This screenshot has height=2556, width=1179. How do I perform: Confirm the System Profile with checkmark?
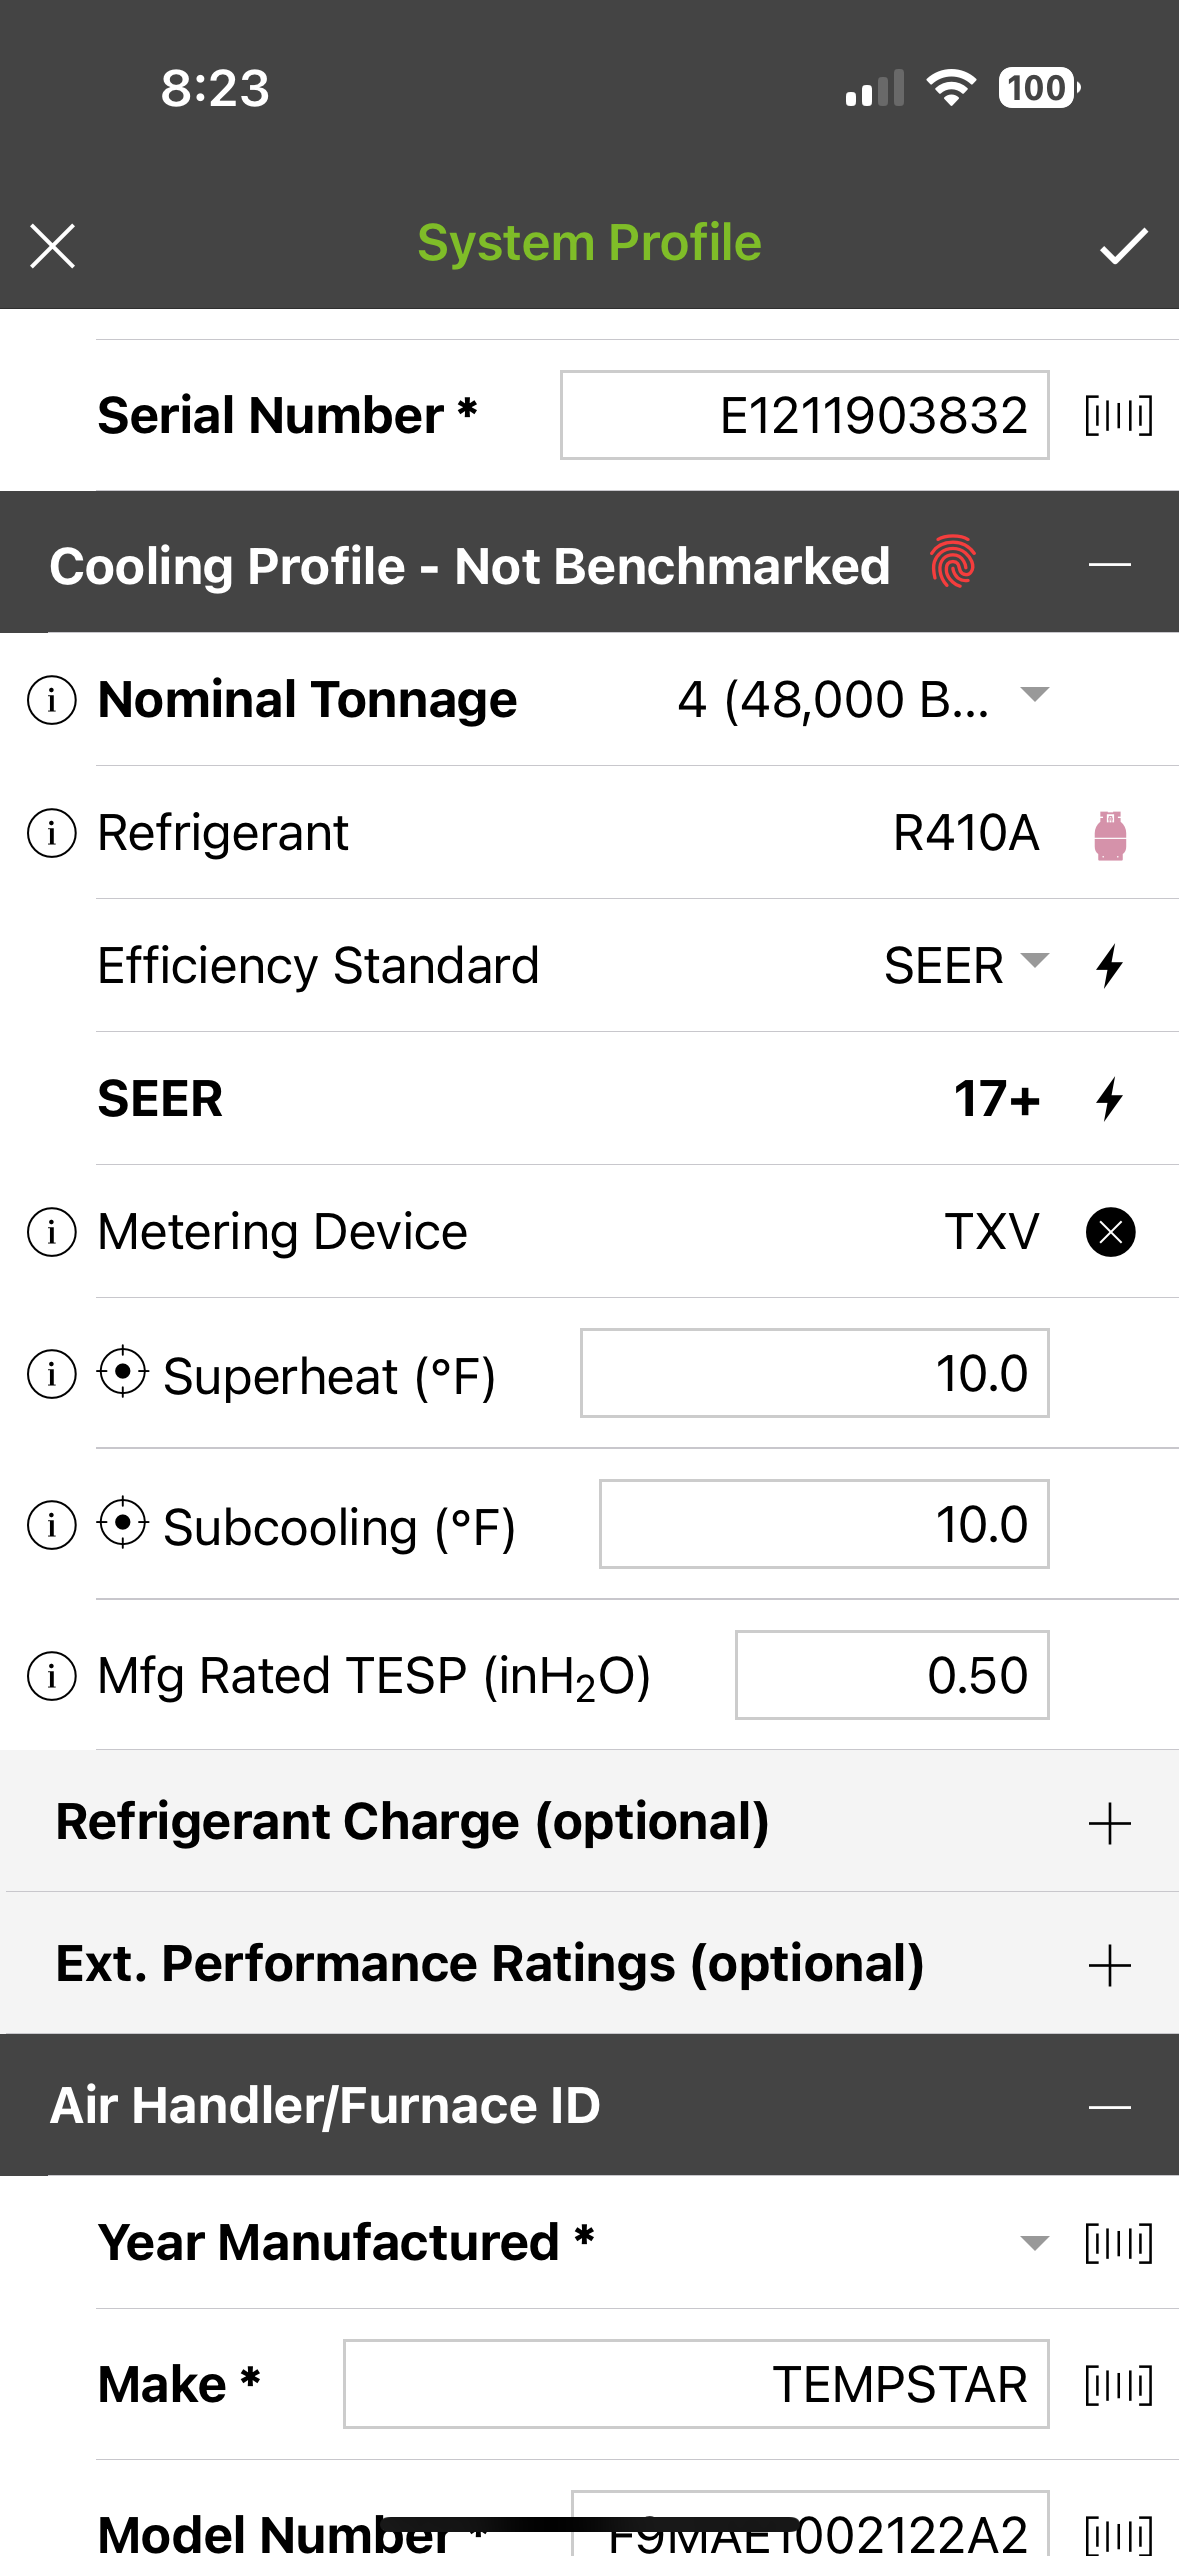pos(1123,246)
